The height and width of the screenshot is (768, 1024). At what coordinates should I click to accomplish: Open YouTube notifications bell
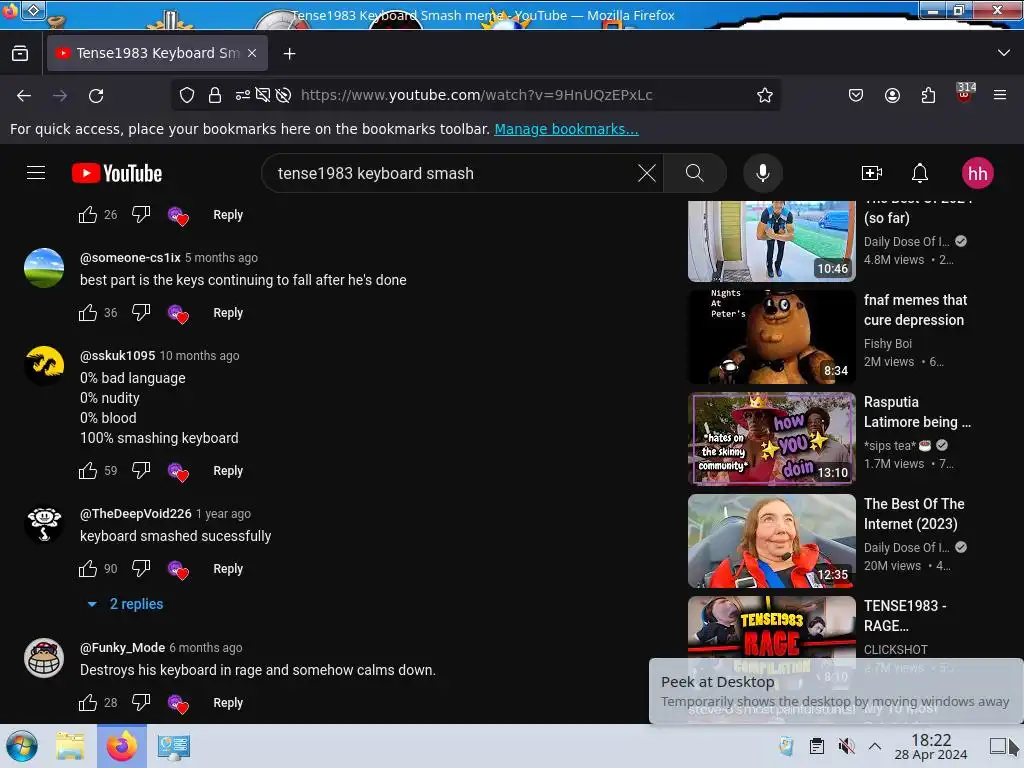(920, 173)
